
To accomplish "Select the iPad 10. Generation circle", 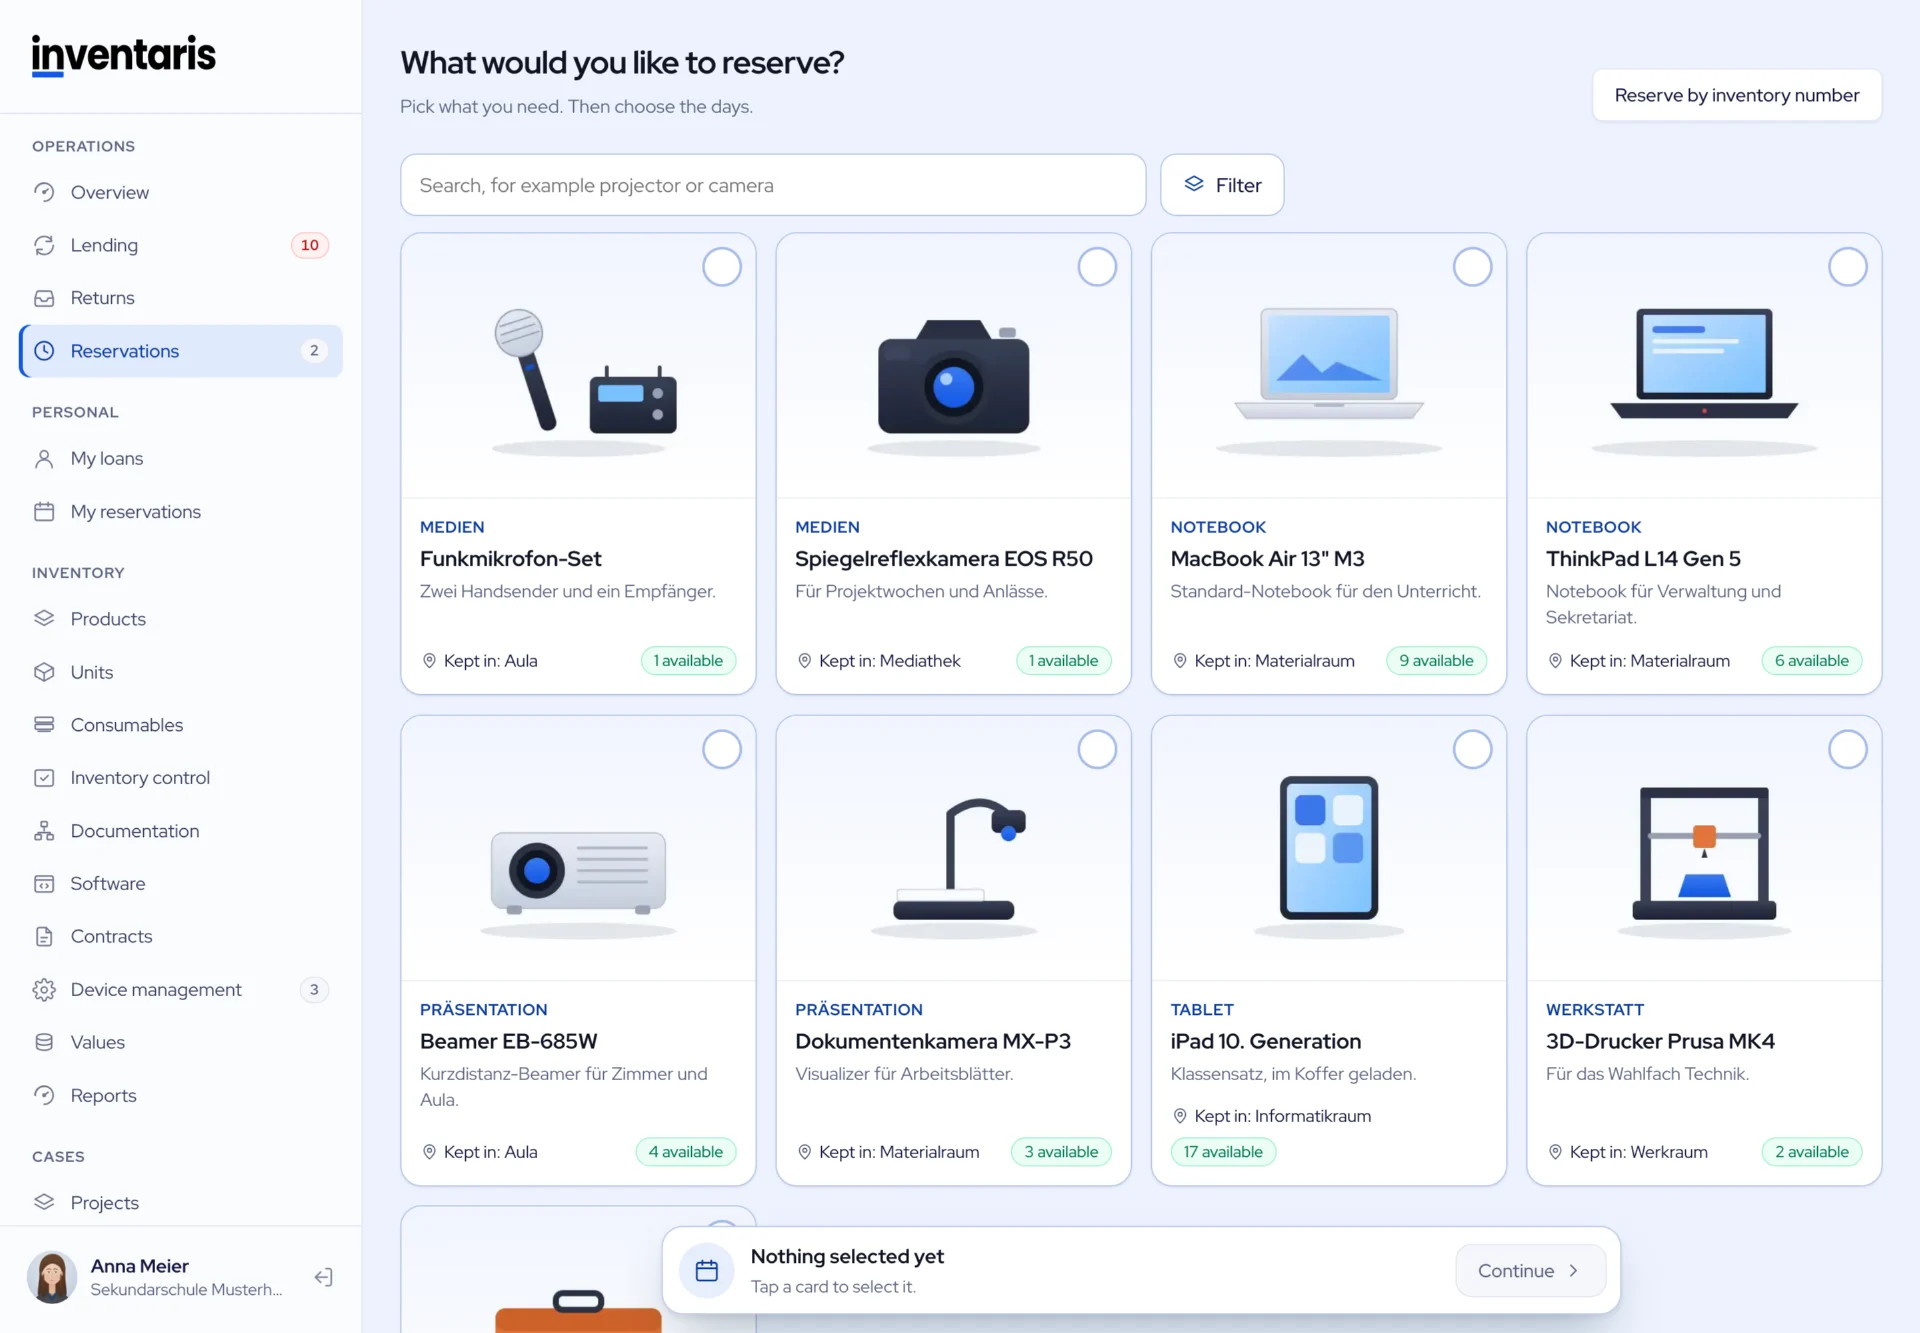I will (1472, 749).
